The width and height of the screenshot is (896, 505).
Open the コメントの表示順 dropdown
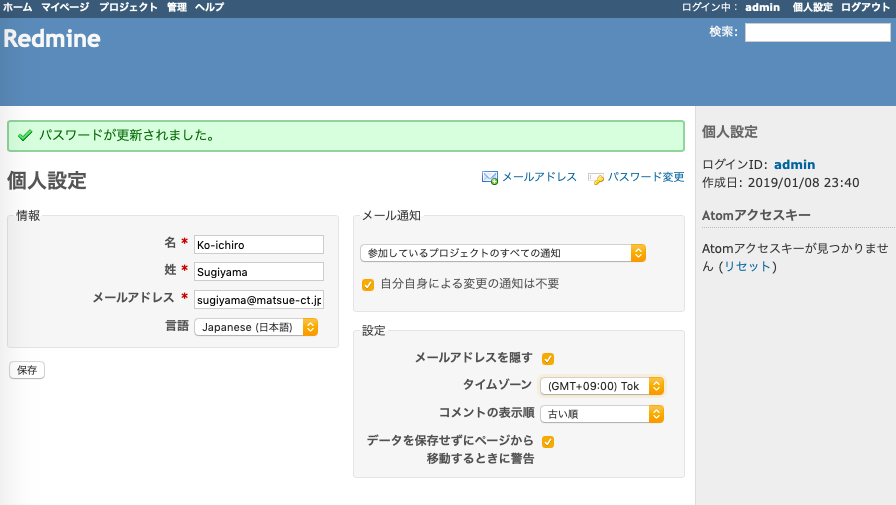[x=602, y=414]
